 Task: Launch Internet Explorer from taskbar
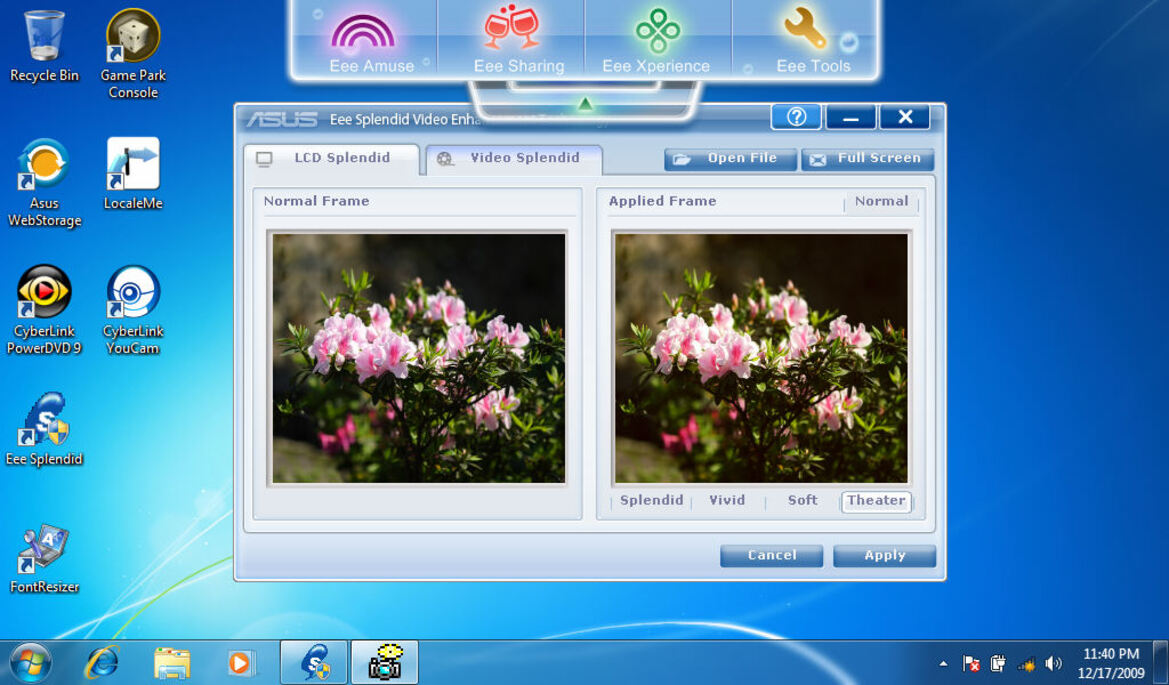102,663
